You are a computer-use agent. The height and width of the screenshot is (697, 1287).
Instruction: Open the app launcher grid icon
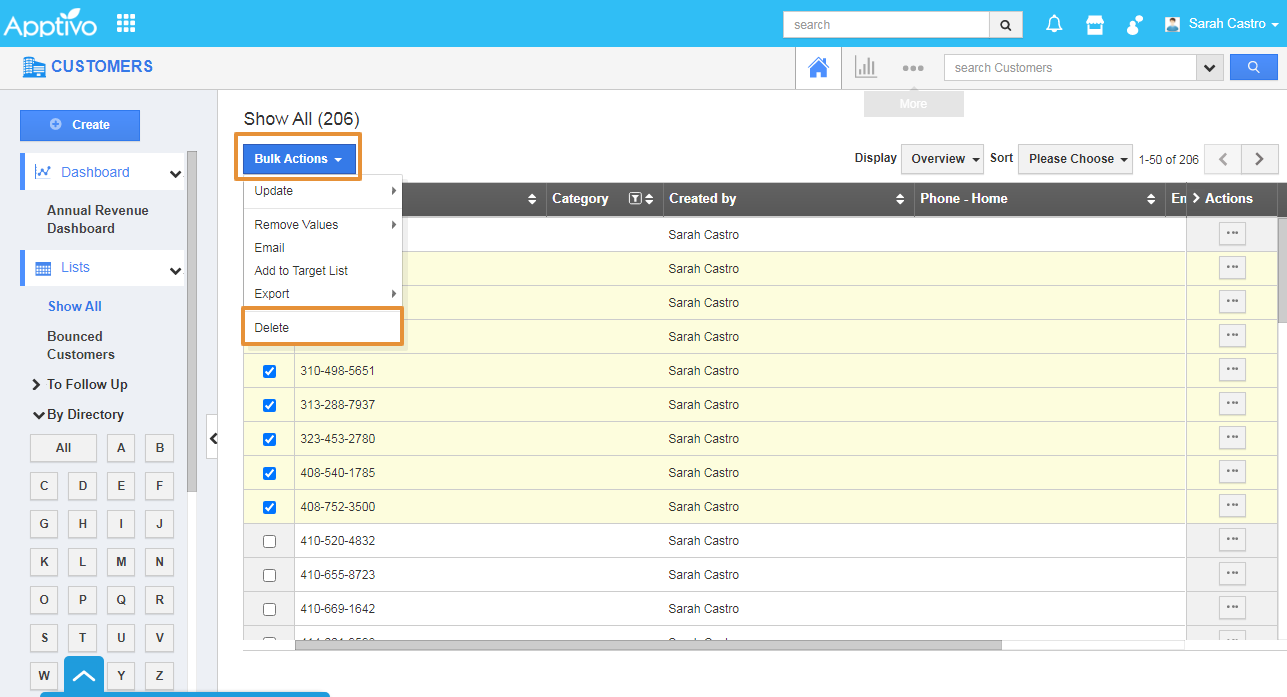[126, 23]
